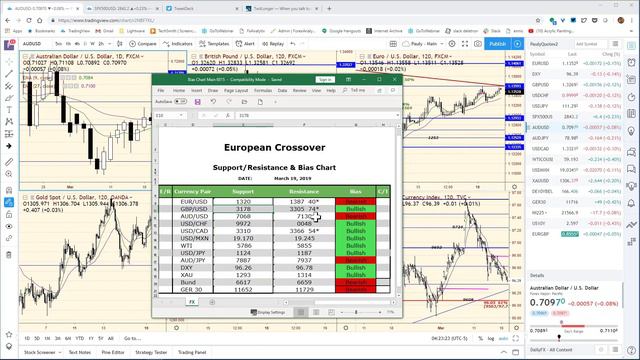
Task: Start bar Replay mode
Action: coord(273,44)
